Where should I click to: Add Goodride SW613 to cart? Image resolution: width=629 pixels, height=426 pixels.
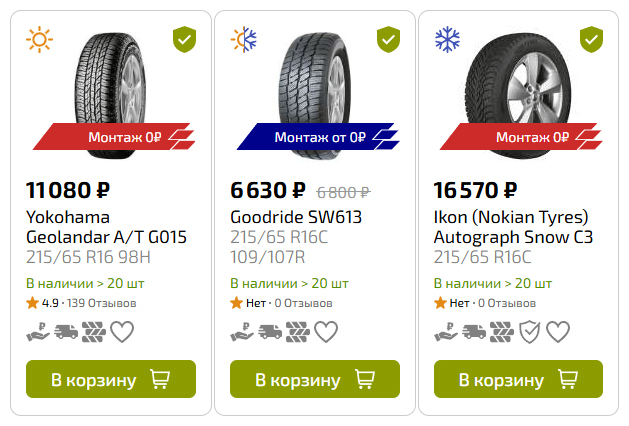315,379
